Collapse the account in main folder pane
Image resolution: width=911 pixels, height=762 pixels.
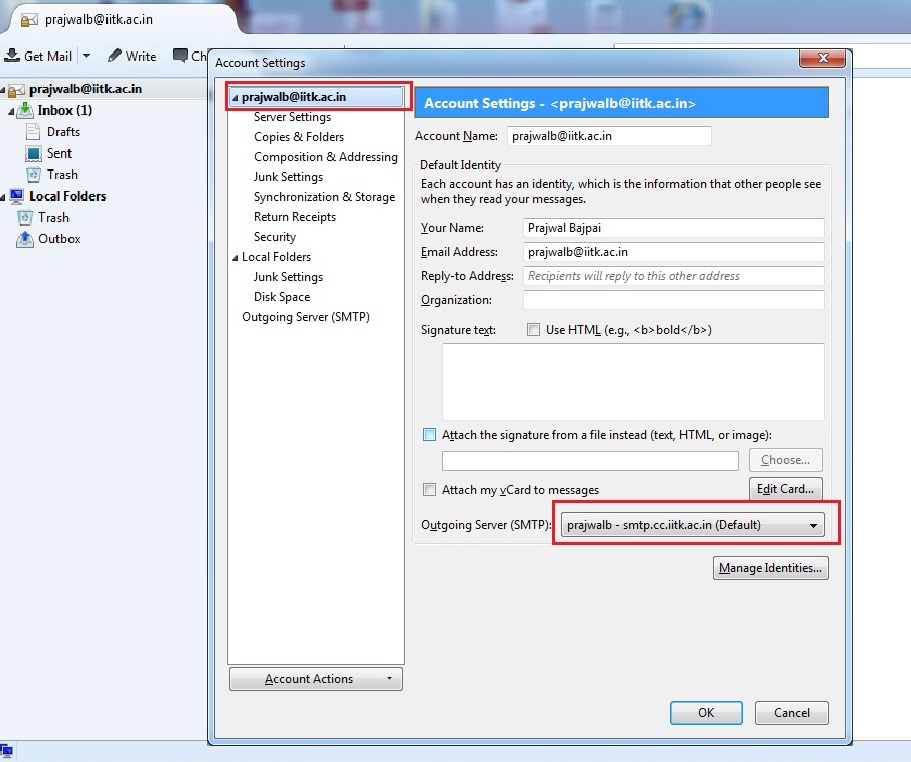coord(3,90)
